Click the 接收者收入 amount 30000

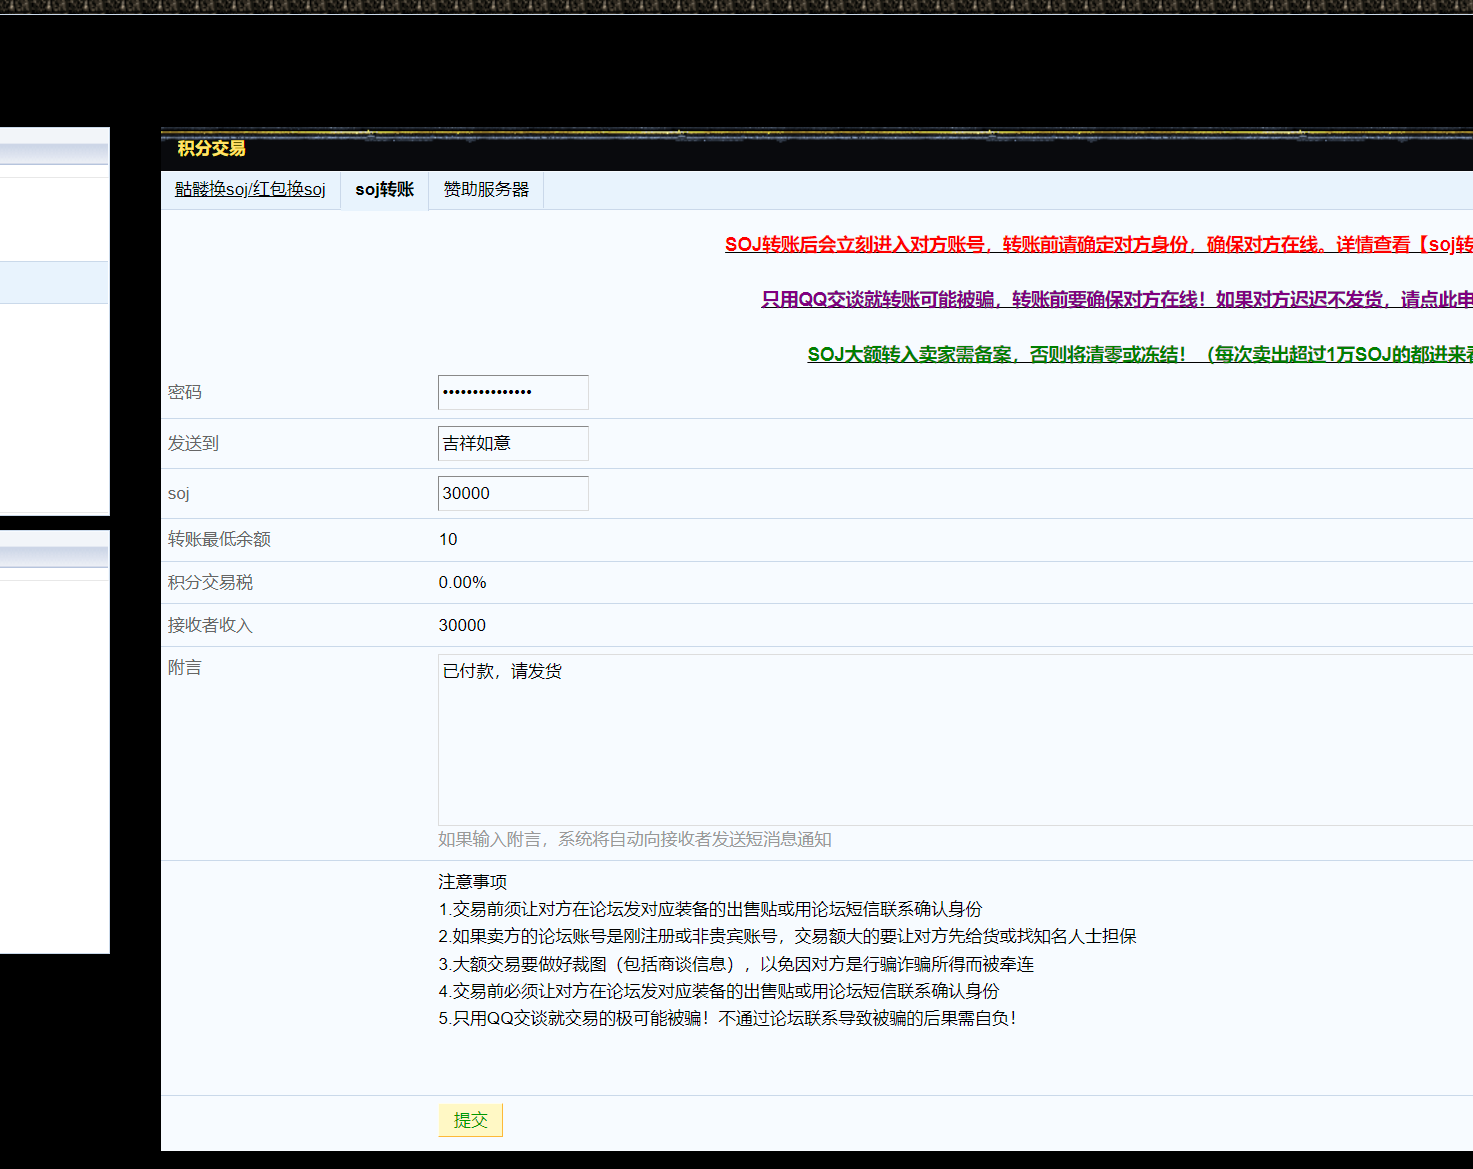point(462,625)
